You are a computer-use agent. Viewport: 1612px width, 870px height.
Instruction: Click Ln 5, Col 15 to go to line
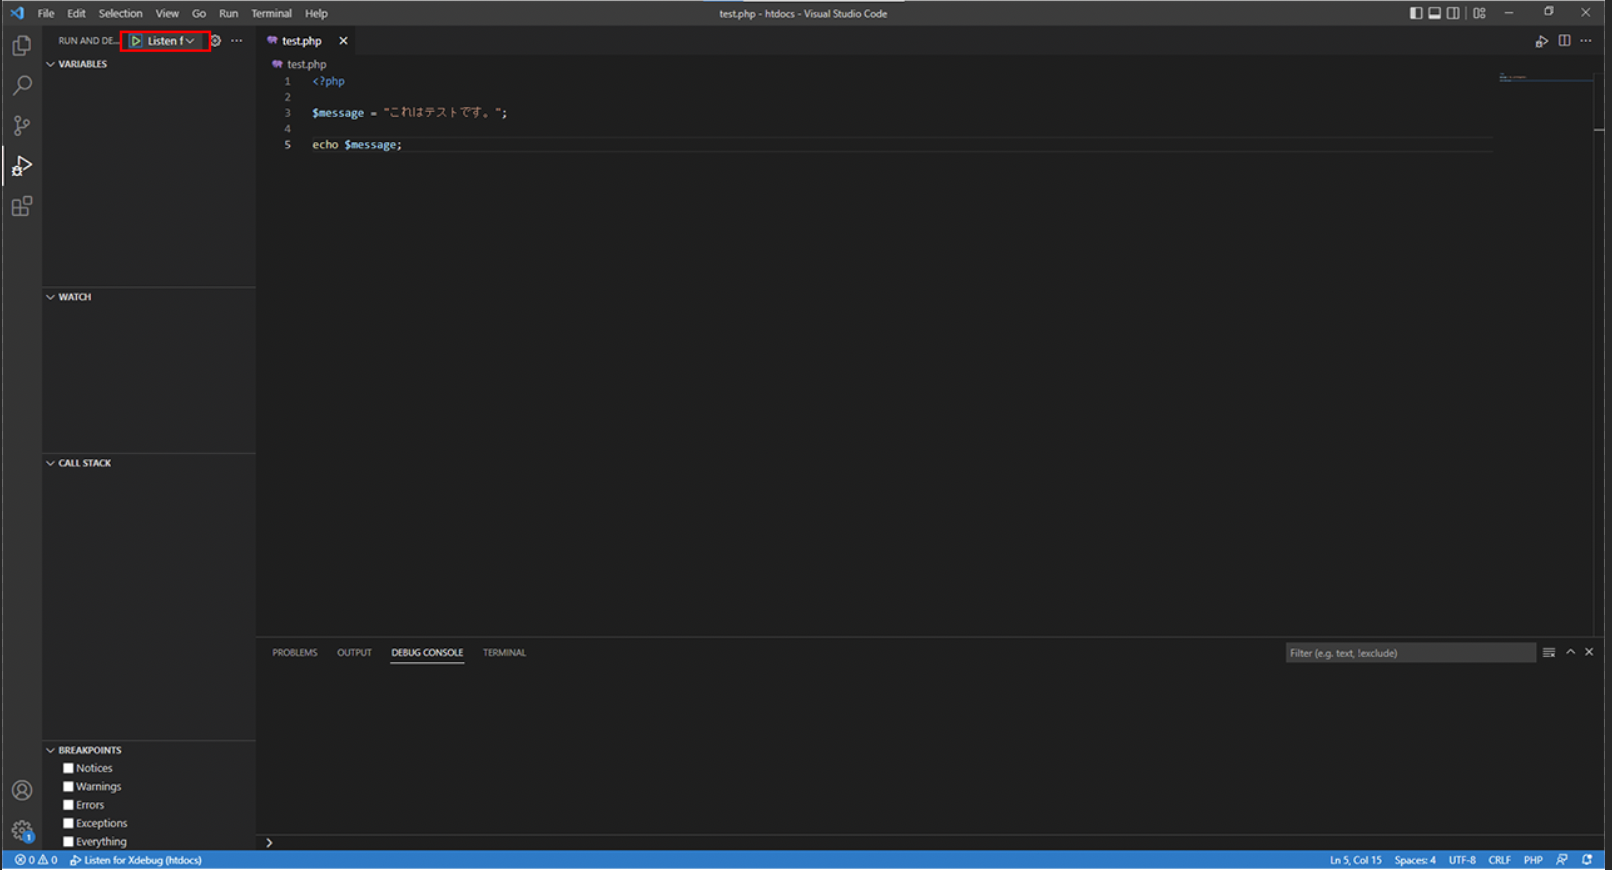point(1355,860)
